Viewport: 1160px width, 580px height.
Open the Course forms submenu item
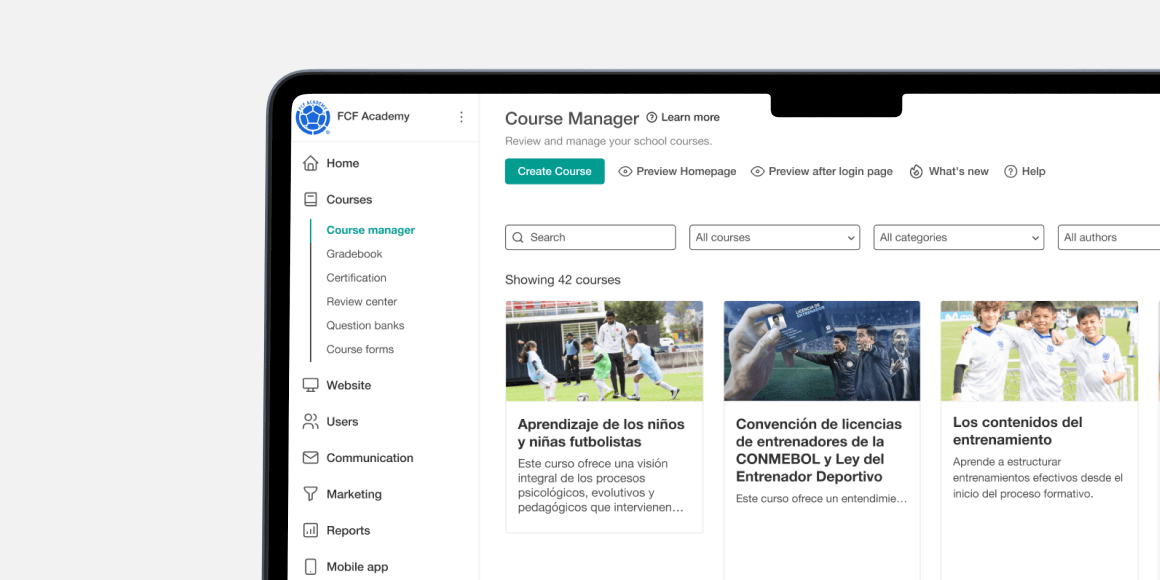360,349
